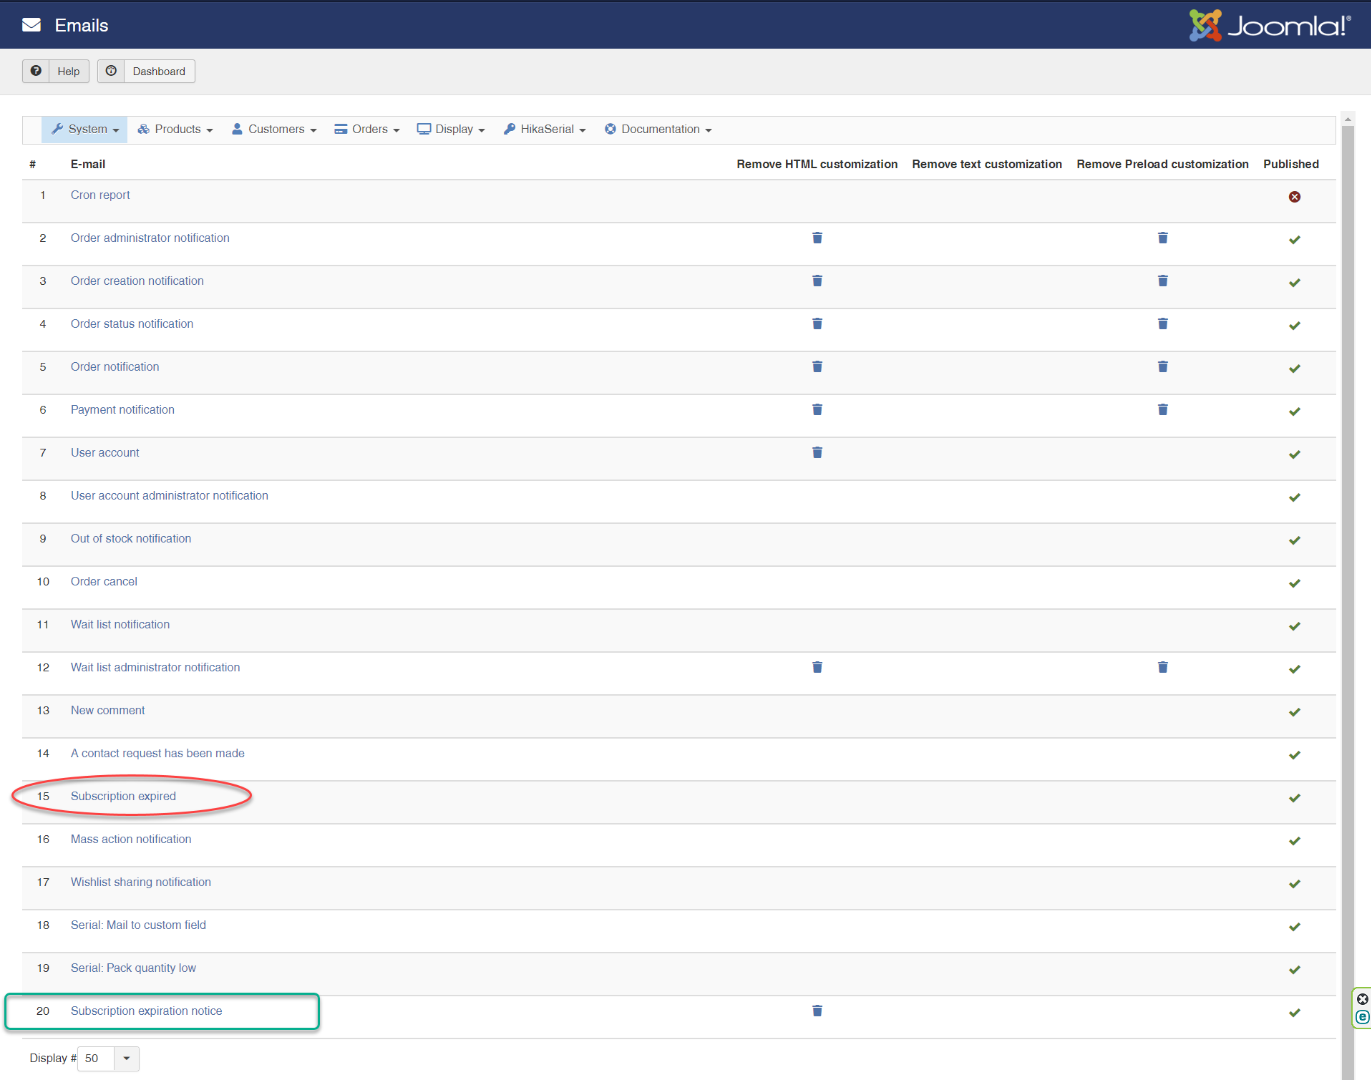Open the Documentation menu

(658, 129)
